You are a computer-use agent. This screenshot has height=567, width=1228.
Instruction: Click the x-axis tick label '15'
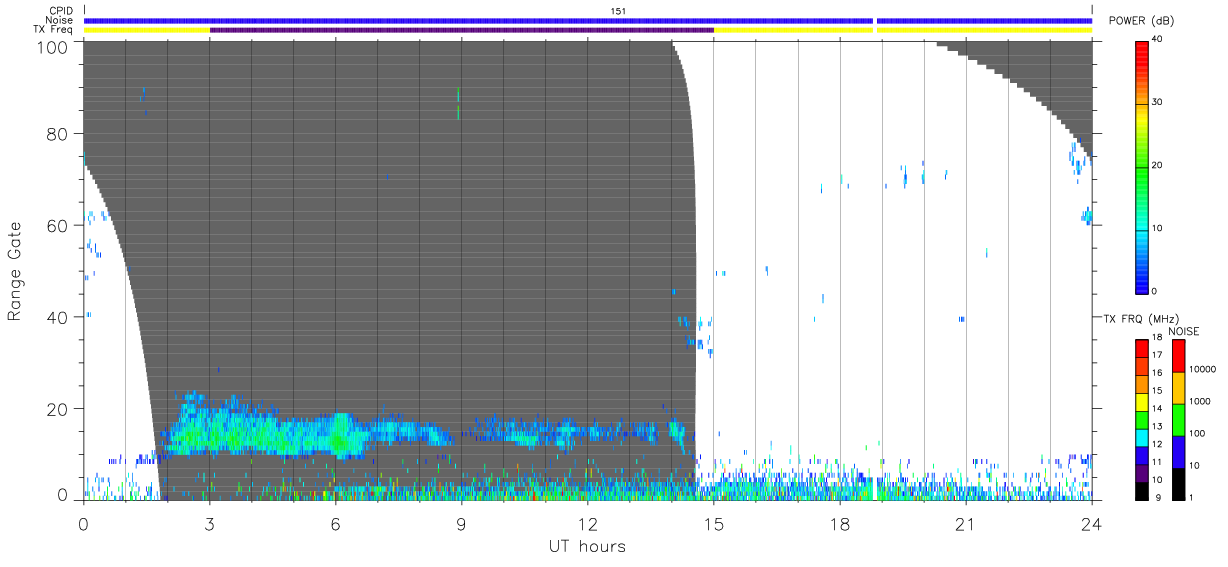point(713,524)
